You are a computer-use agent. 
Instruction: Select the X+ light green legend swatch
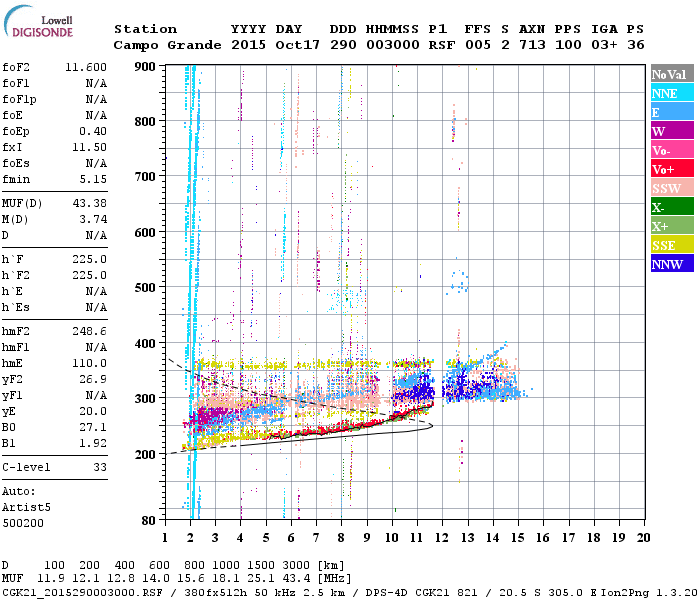coord(672,226)
